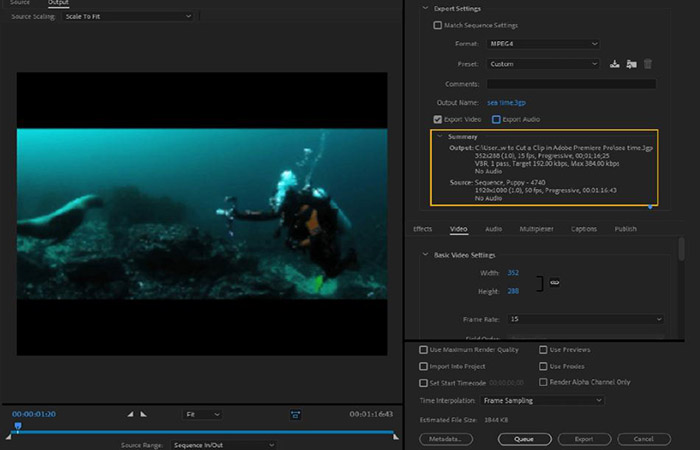This screenshot has width=700, height=450.
Task: Click the Save Preset icon
Action: coord(615,64)
